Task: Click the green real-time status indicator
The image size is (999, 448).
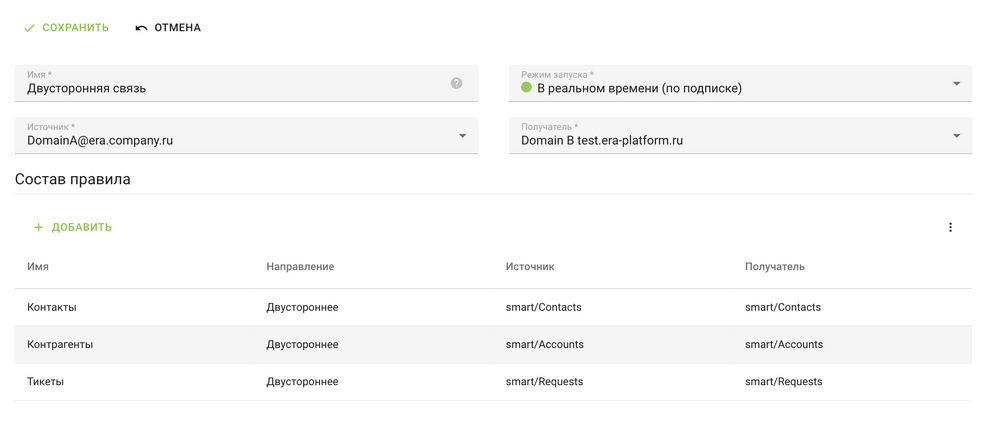Action: click(x=526, y=88)
